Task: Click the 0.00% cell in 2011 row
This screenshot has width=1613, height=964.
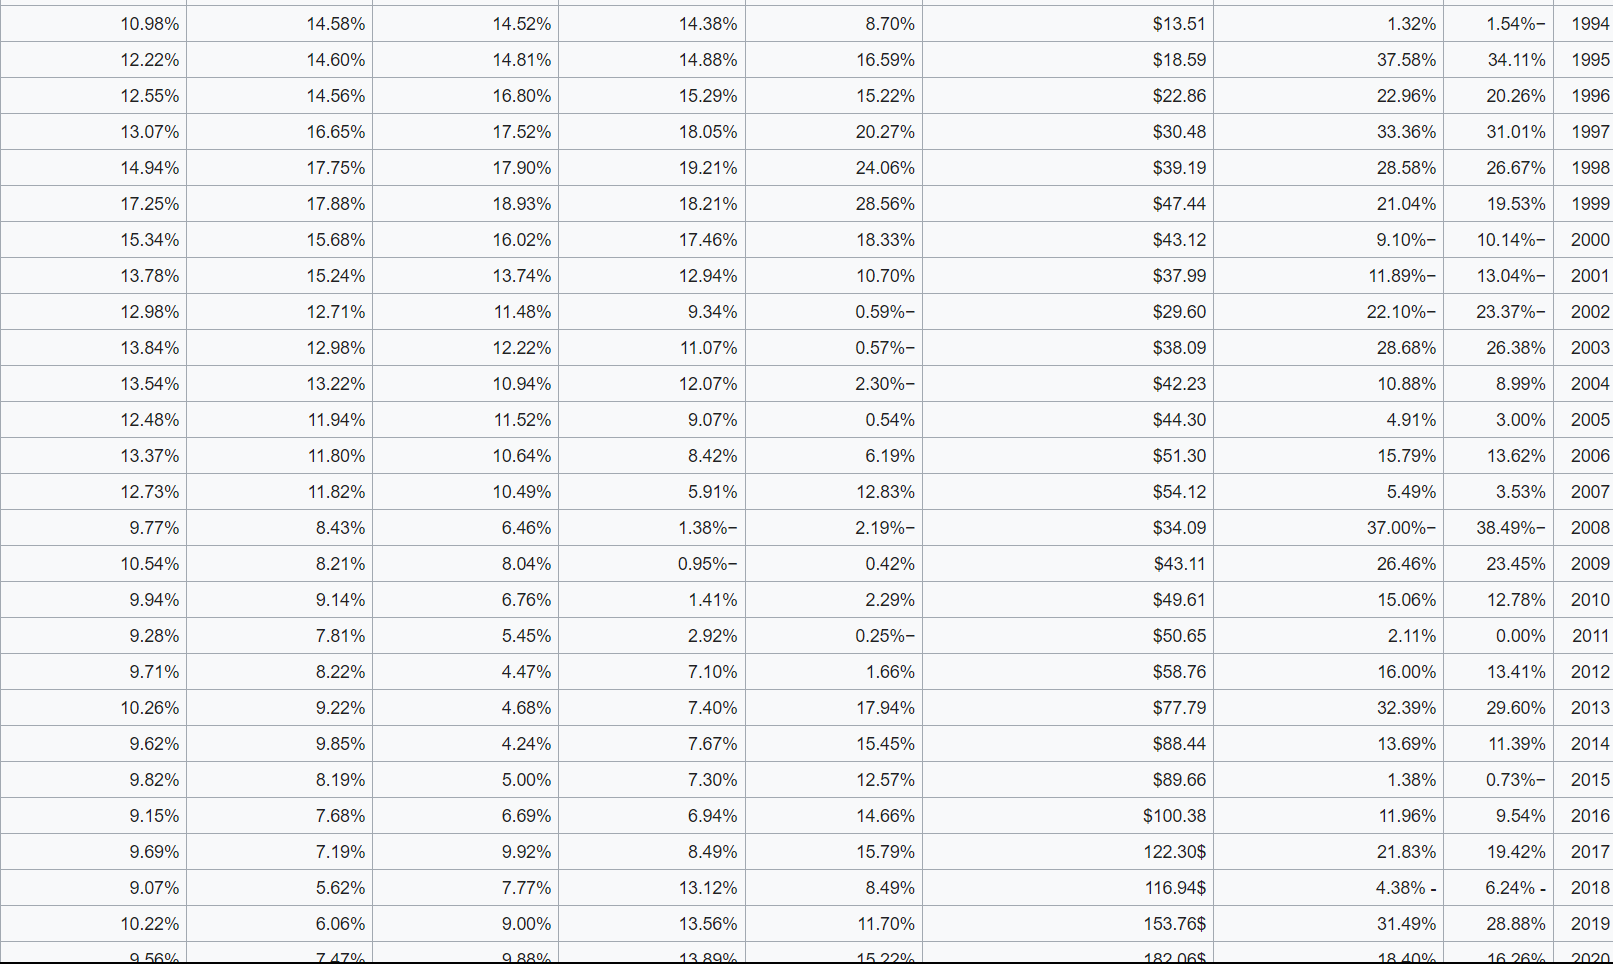Action: point(1520,636)
